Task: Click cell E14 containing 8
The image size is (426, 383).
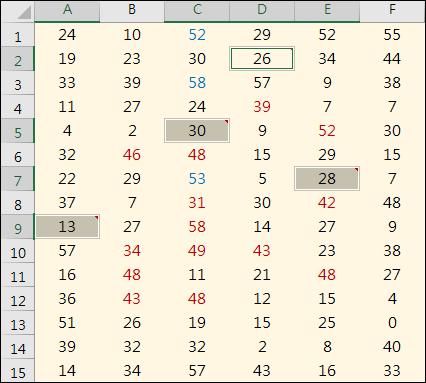Action: pos(327,347)
